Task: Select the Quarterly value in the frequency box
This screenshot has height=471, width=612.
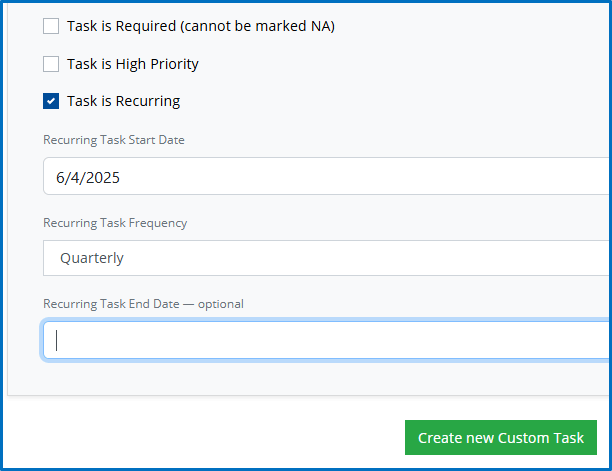Action: pyautogui.click(x=92, y=258)
